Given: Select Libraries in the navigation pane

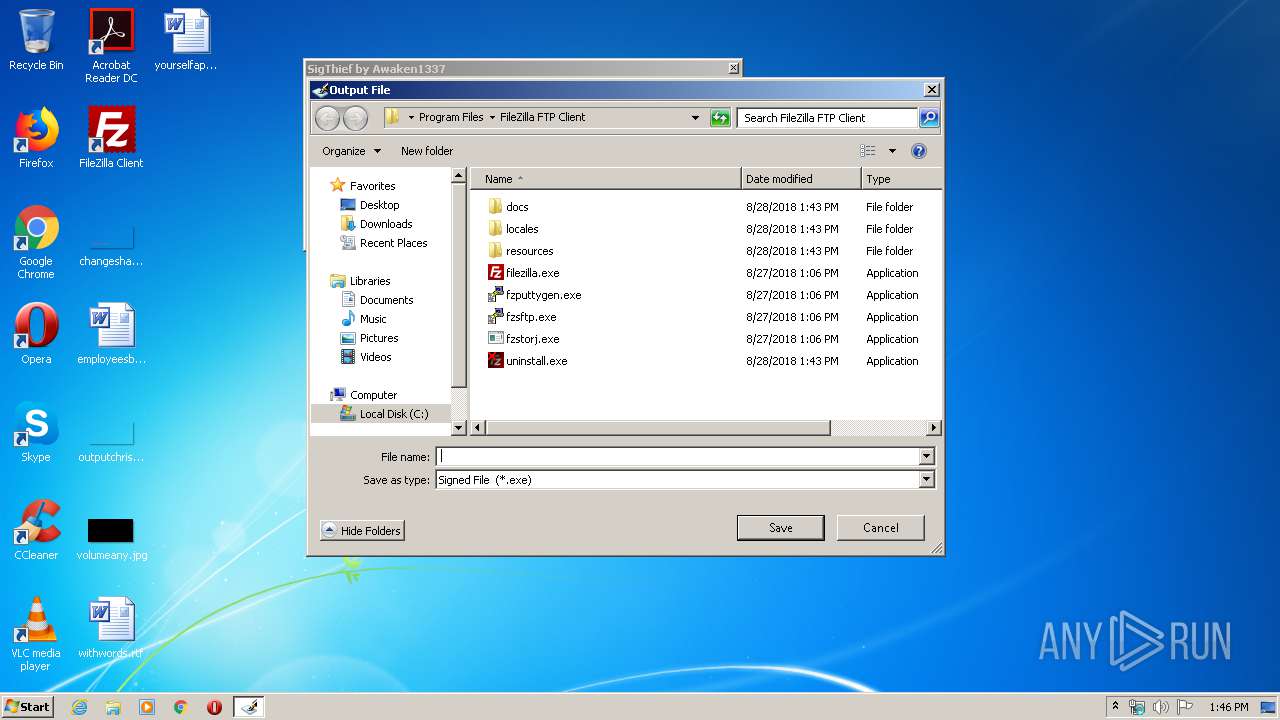Looking at the screenshot, I should [x=370, y=281].
